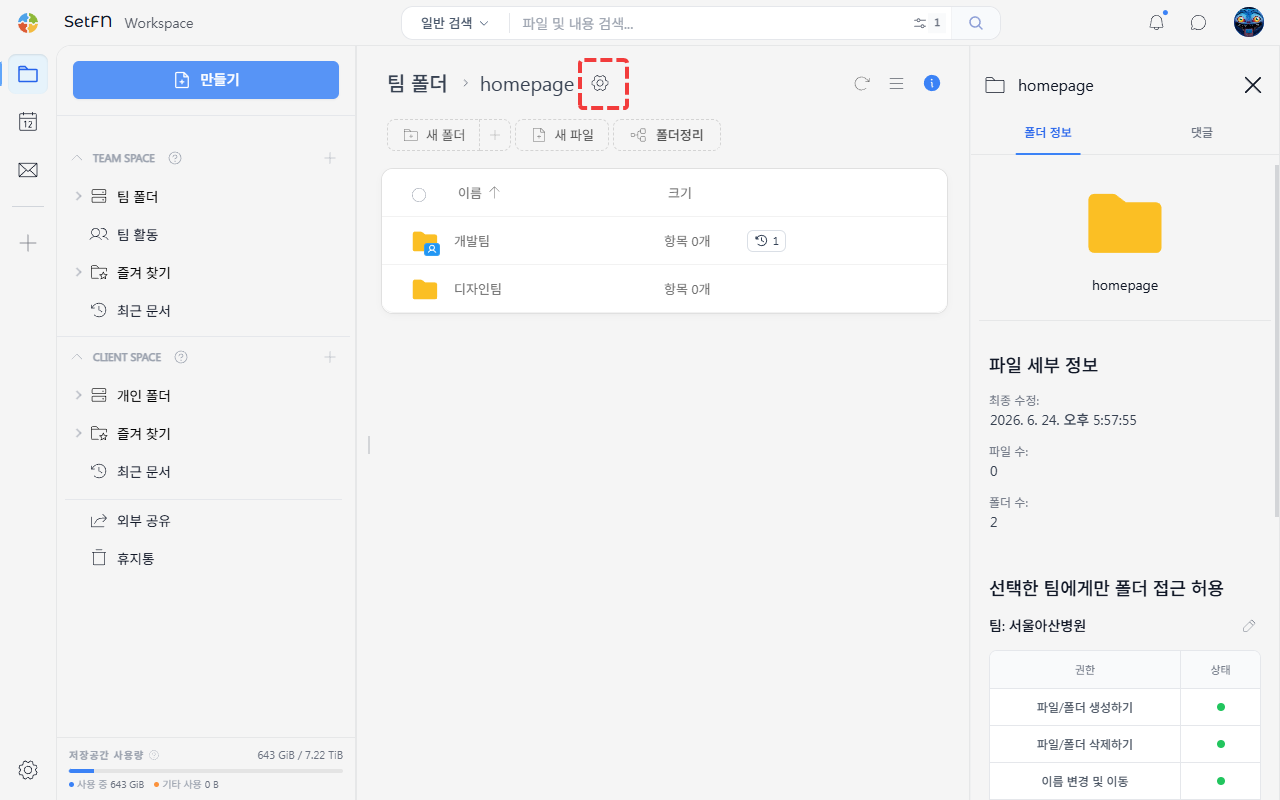The width and height of the screenshot is (1280, 800).
Task: Open TEAM SPACE 최근 문서
Action: coord(143,311)
